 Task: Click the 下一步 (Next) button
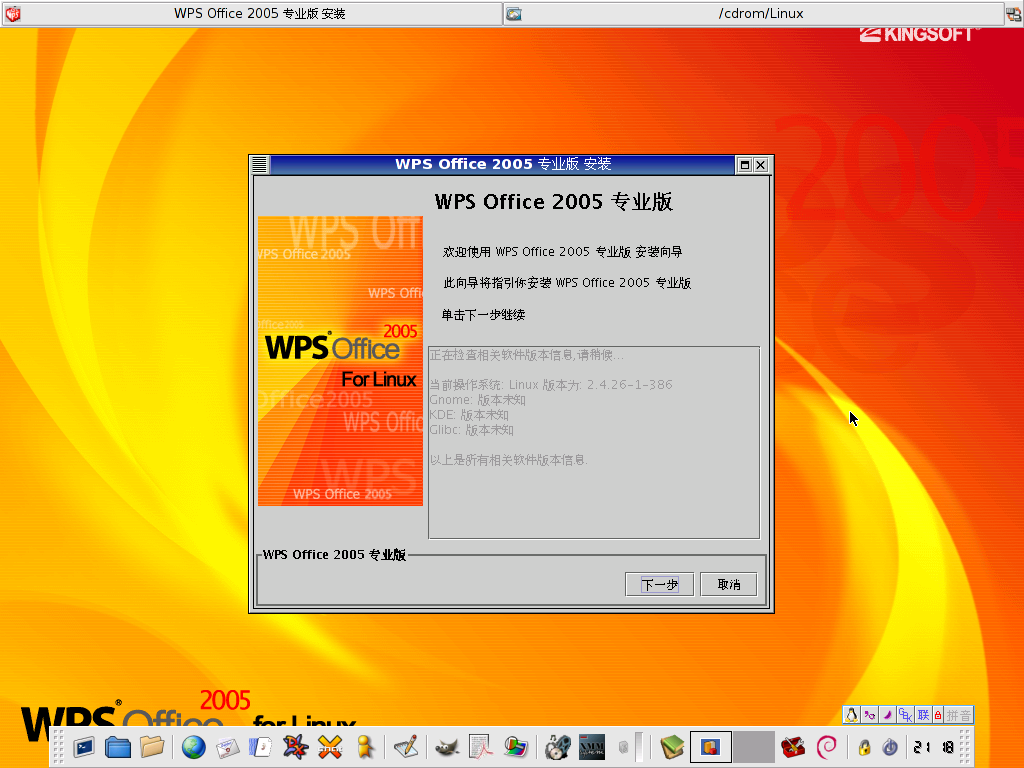[659, 584]
